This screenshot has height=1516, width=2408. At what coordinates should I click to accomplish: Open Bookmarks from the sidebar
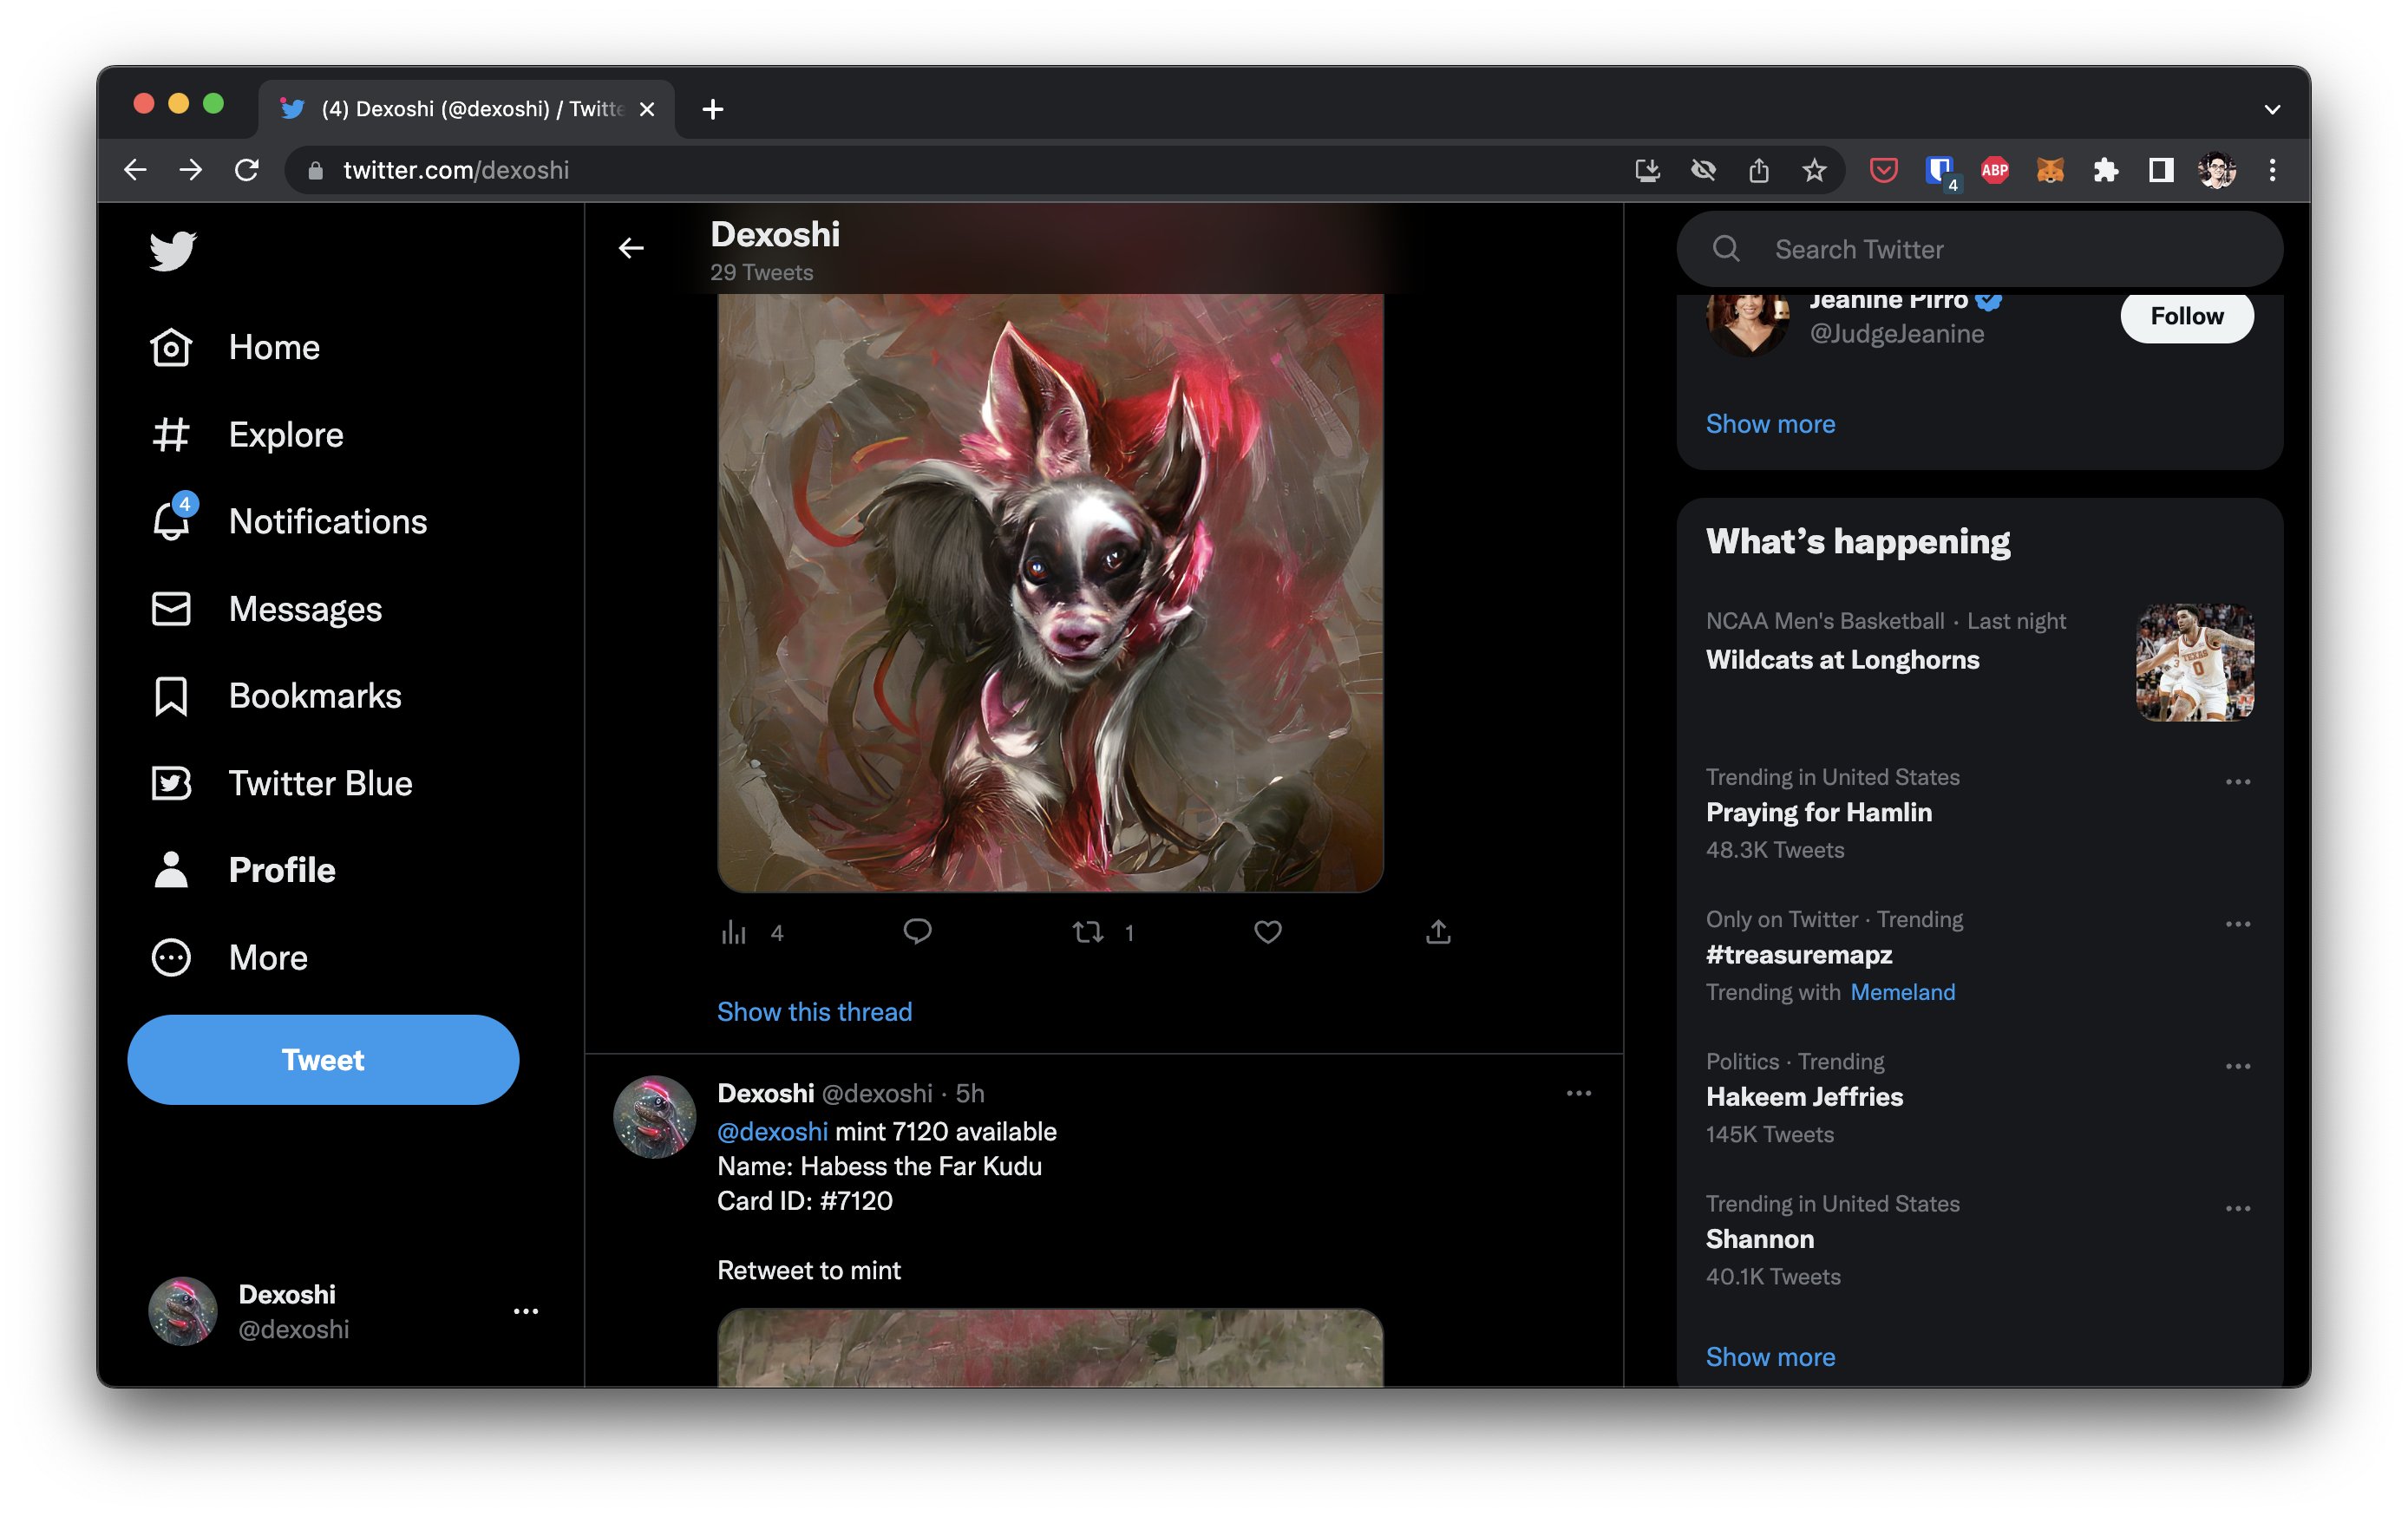click(x=276, y=696)
